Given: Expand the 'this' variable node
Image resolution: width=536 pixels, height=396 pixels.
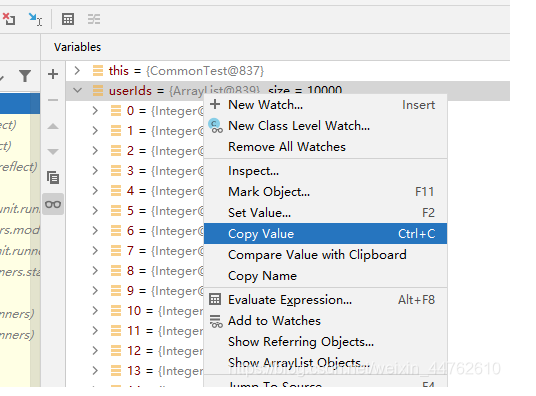Looking at the screenshot, I should (x=77, y=71).
